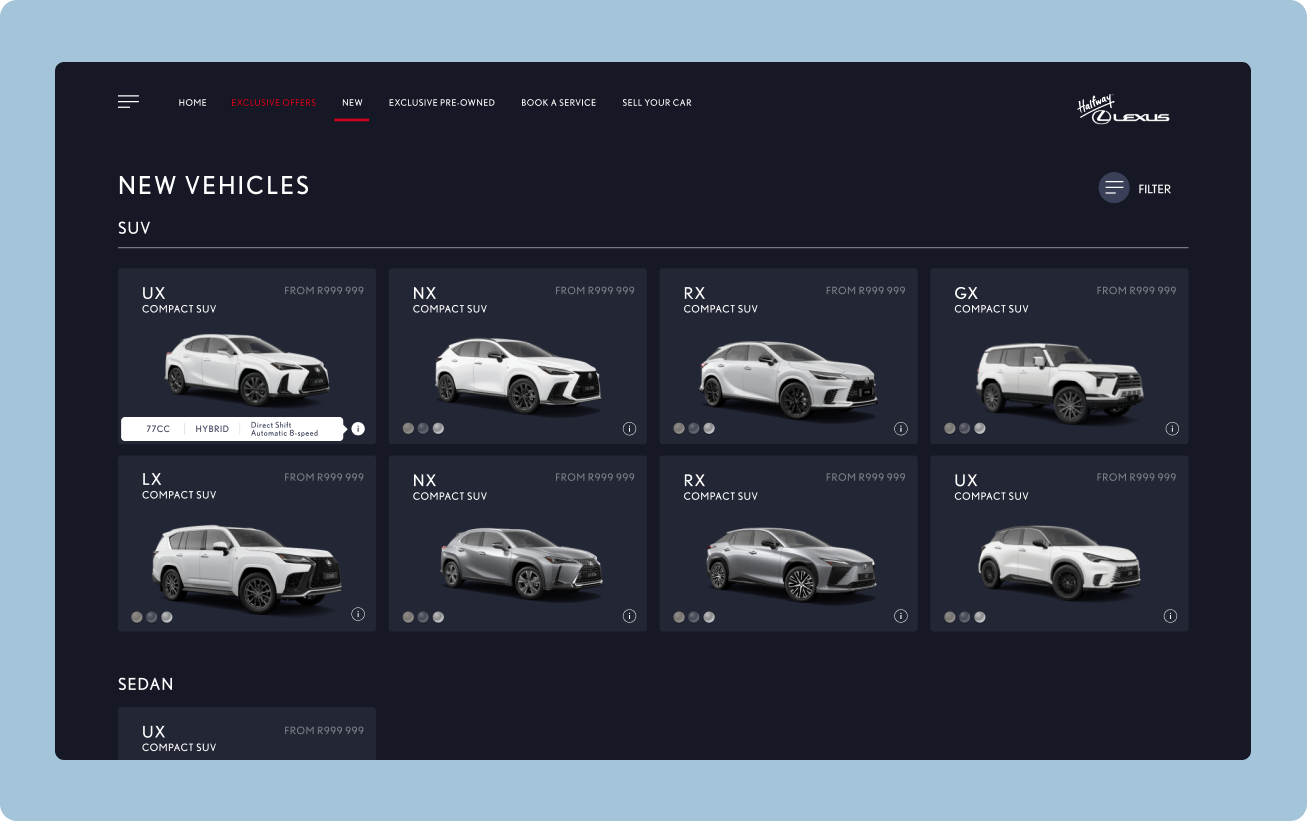Select the beige swatch under the white NX
Image resolution: width=1307 pixels, height=821 pixels.
pyautogui.click(x=408, y=428)
